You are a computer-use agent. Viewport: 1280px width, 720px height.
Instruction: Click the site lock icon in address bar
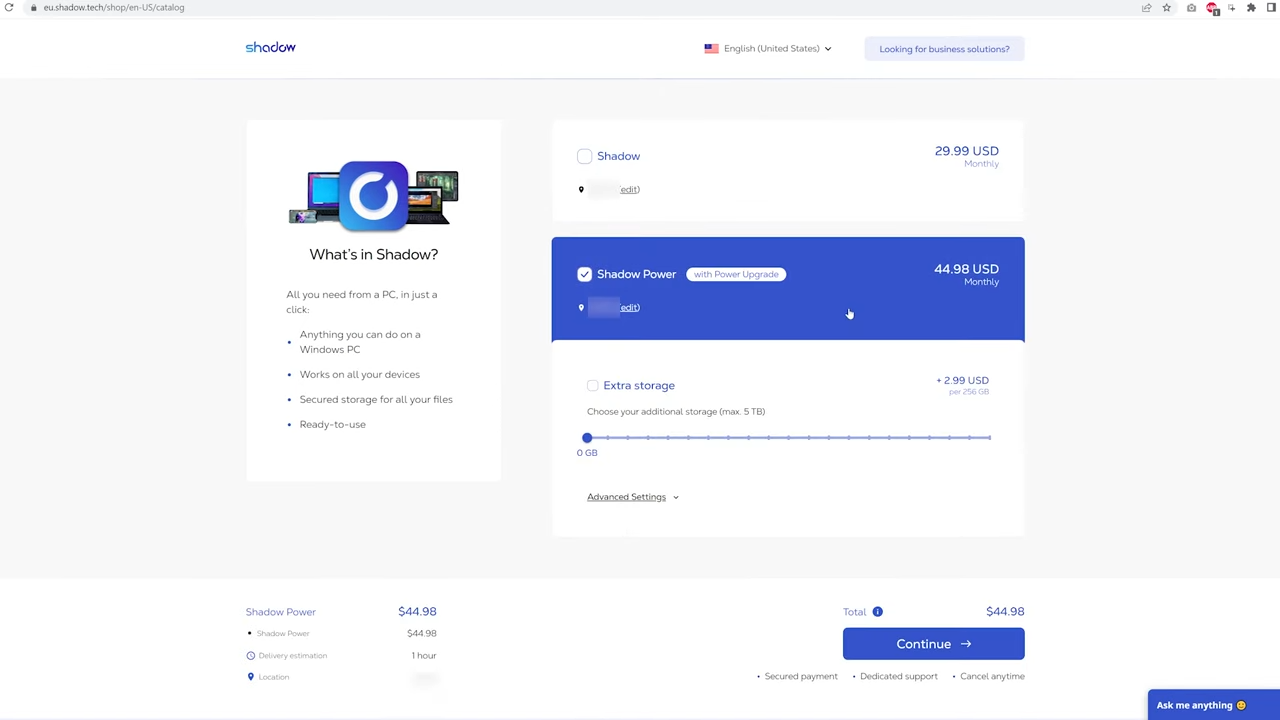[x=33, y=7]
